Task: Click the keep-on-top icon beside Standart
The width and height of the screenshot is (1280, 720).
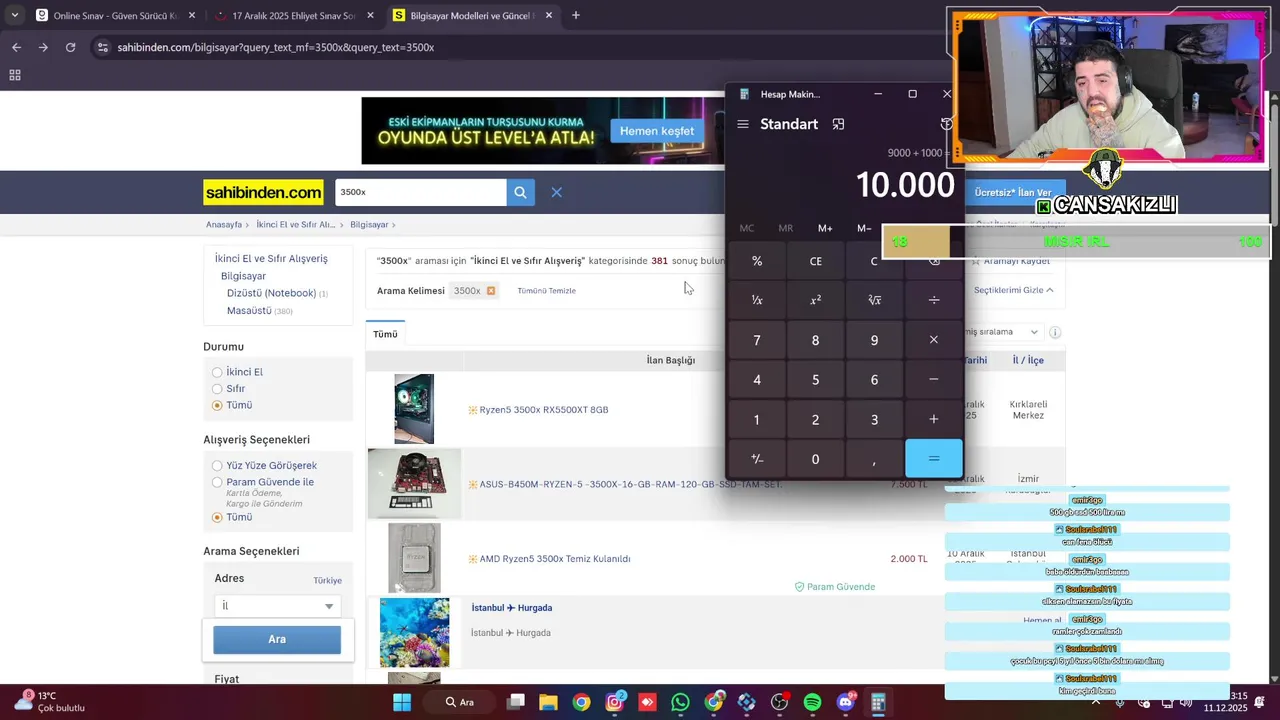Action: [x=838, y=124]
